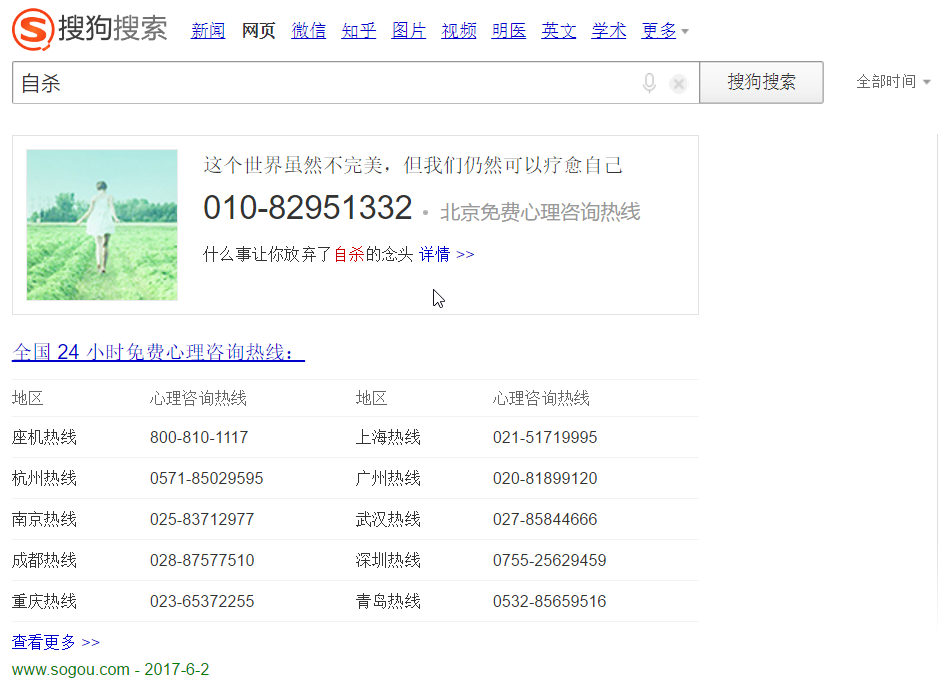Expand the 全部时间 time filter

[x=892, y=82]
